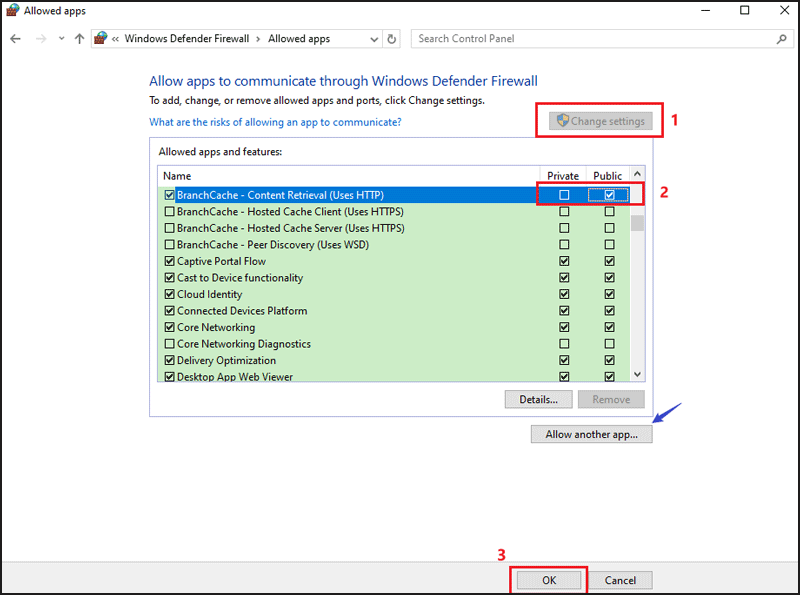Open the breadcrumb double-chevron menu
Image resolution: width=800 pixels, height=595 pixels.
point(115,39)
